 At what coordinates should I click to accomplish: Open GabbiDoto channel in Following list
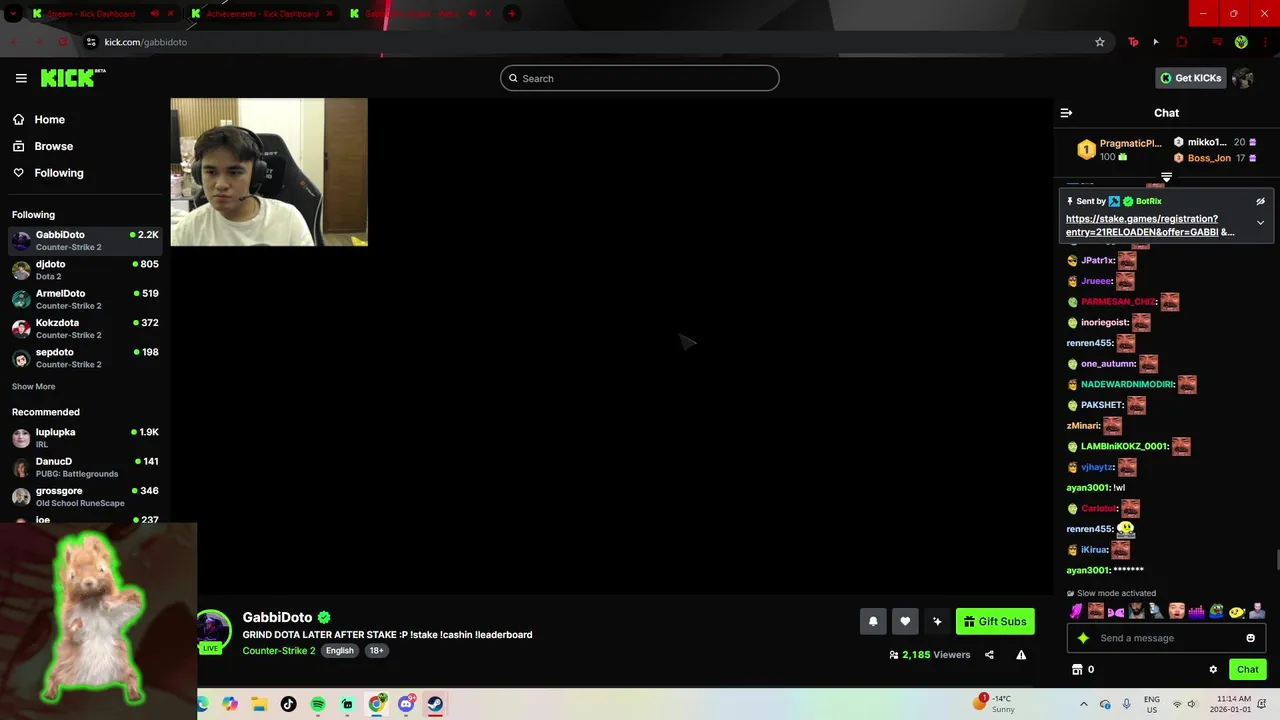click(x=85, y=240)
